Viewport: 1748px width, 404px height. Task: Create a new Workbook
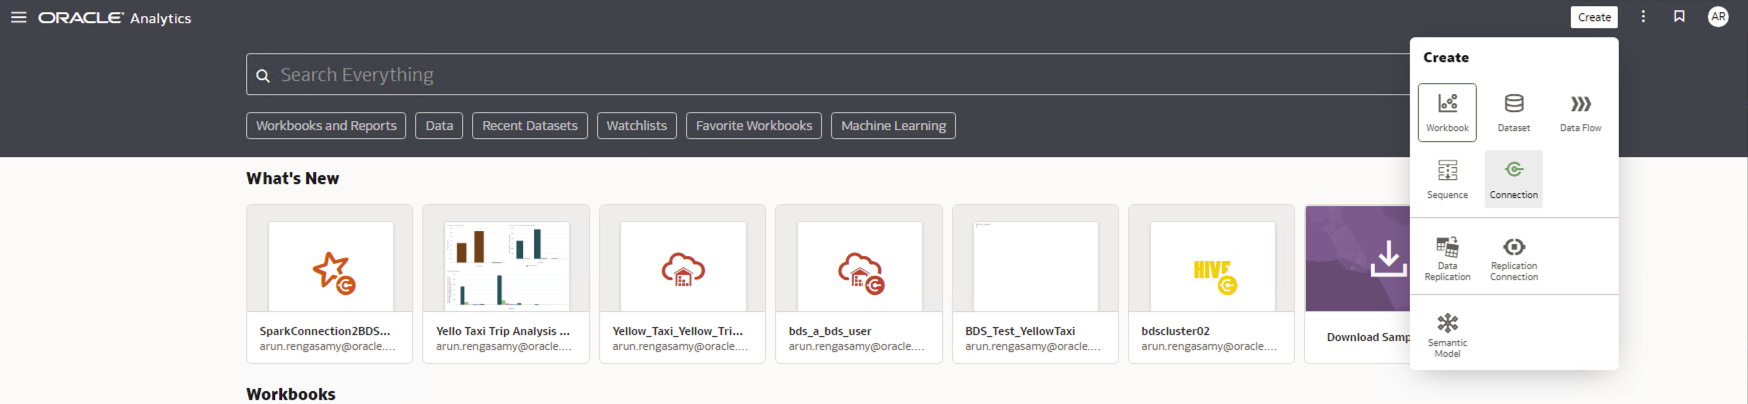pos(1447,112)
